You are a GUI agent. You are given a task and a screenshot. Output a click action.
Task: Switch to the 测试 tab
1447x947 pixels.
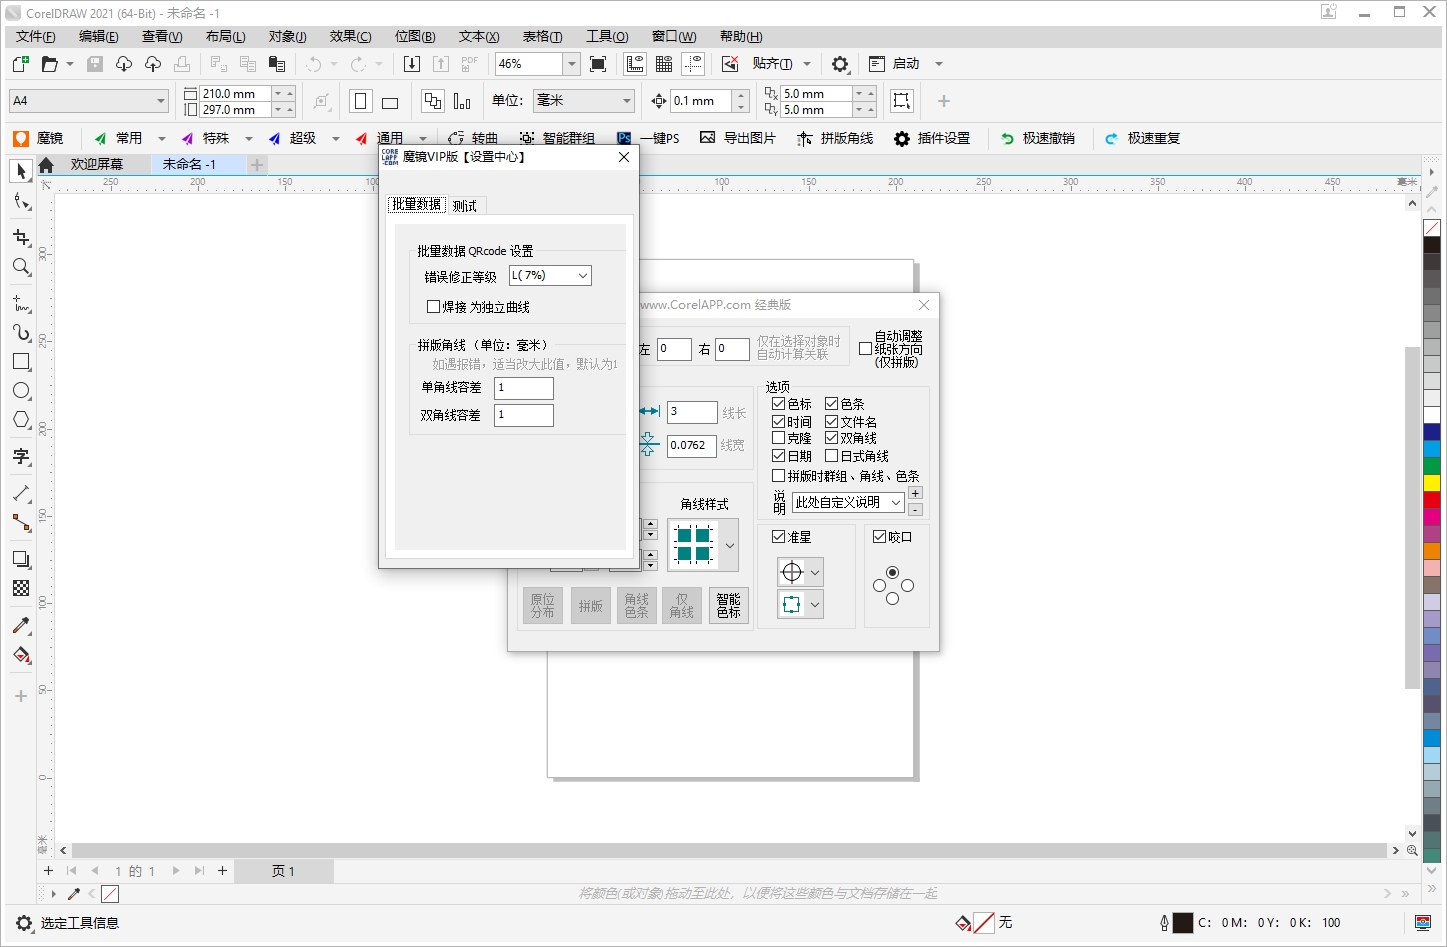pyautogui.click(x=465, y=206)
